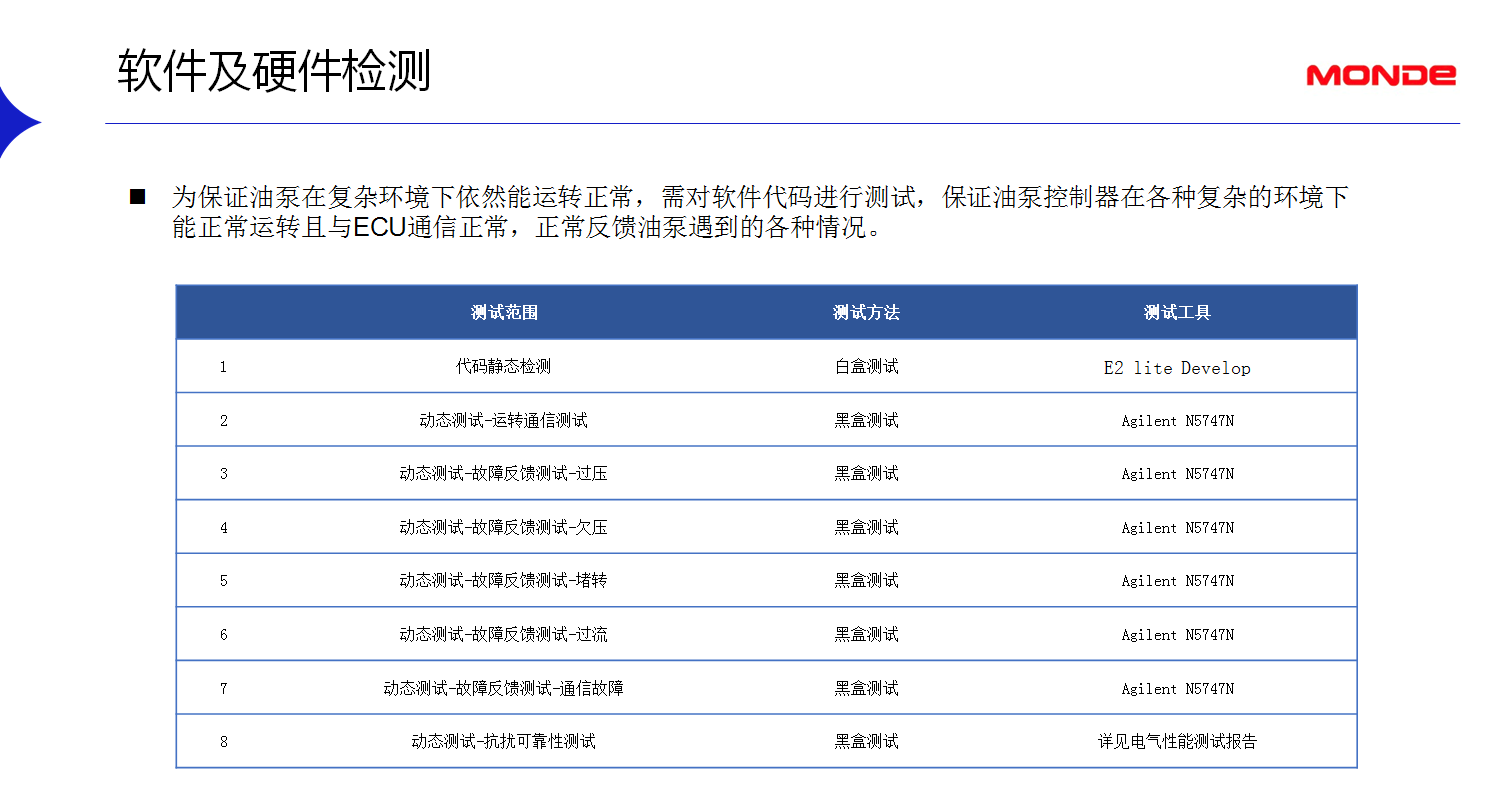This screenshot has height=806, width=1506.
Task: Click the 动态测试-故障反馈测试-欠压 cell
Action: point(504,528)
